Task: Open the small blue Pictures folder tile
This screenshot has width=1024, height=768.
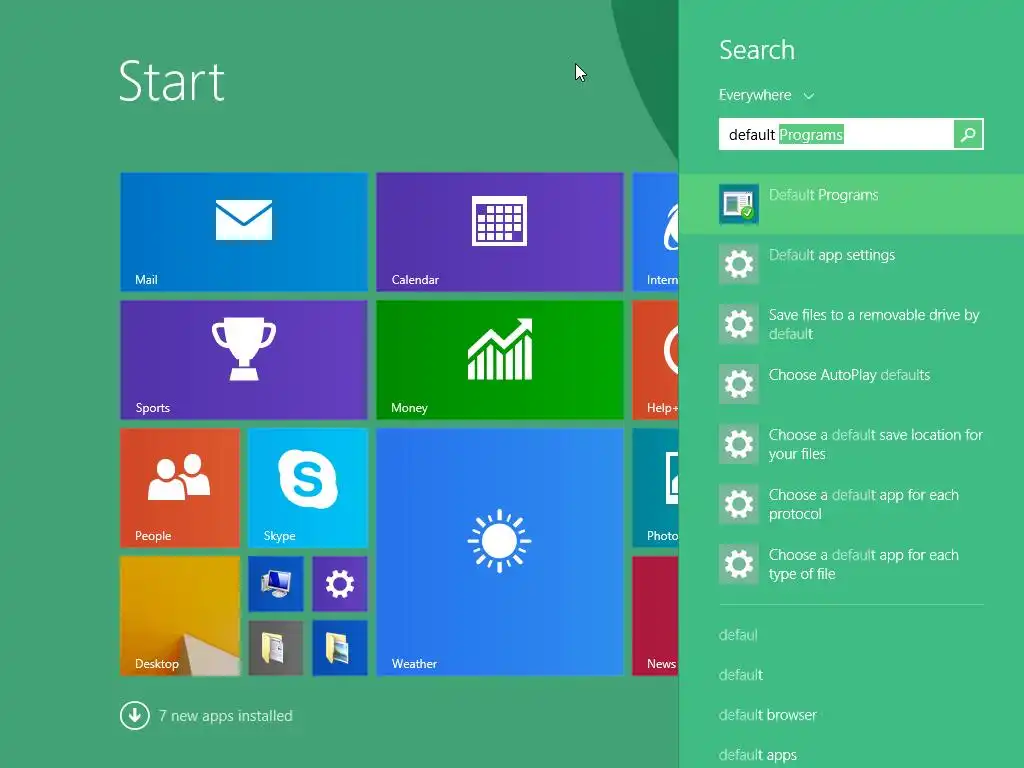Action: (340, 647)
